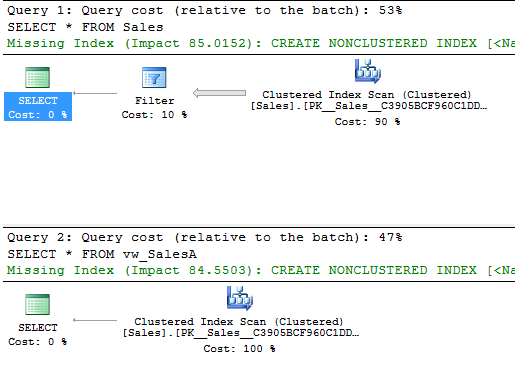515x380 pixels.
Task: Click the Cost: 90 % scan label
Action: [x=367, y=122]
